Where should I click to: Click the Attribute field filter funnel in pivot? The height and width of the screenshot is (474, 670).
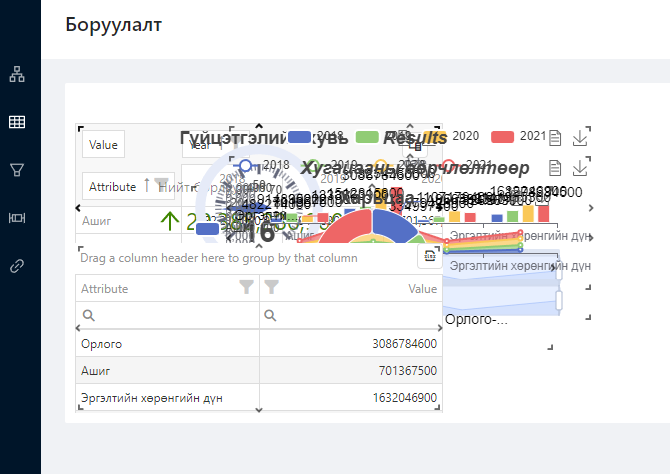pos(161,184)
